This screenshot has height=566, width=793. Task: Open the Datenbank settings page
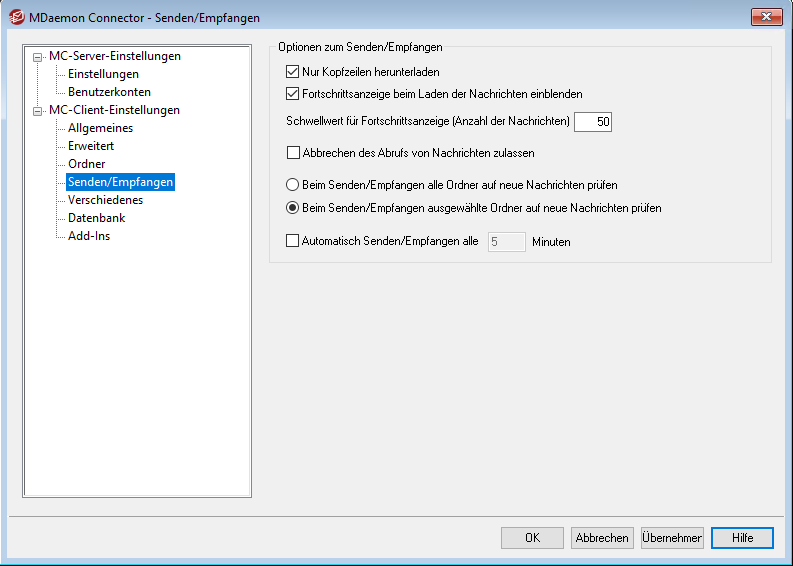[96, 218]
